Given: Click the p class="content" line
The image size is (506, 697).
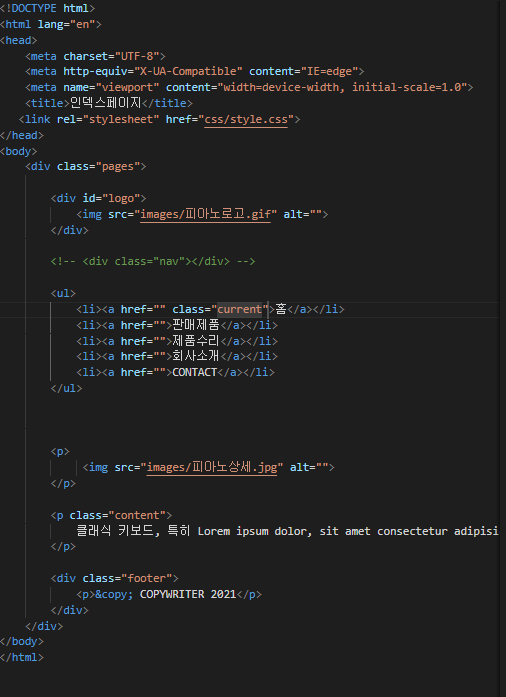Looking at the screenshot, I should click(111, 515).
